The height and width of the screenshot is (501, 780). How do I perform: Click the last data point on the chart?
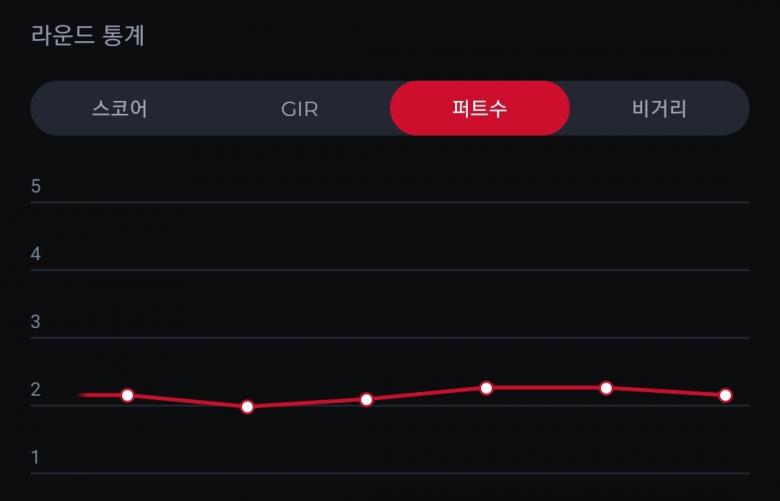point(725,396)
